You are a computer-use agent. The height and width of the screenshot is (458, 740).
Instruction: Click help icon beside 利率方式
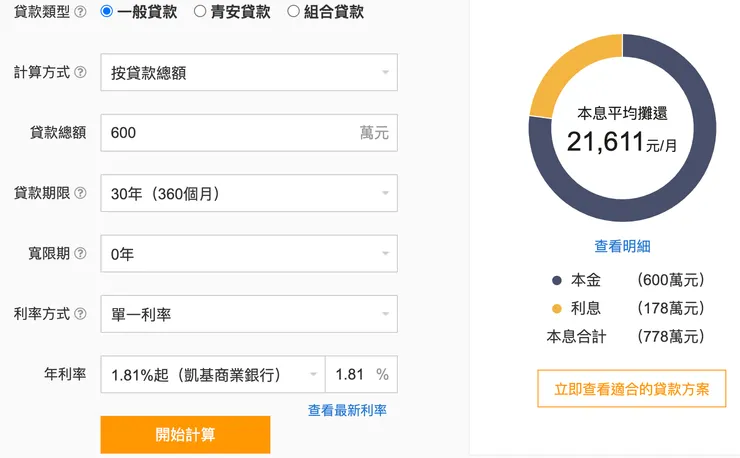[80, 314]
